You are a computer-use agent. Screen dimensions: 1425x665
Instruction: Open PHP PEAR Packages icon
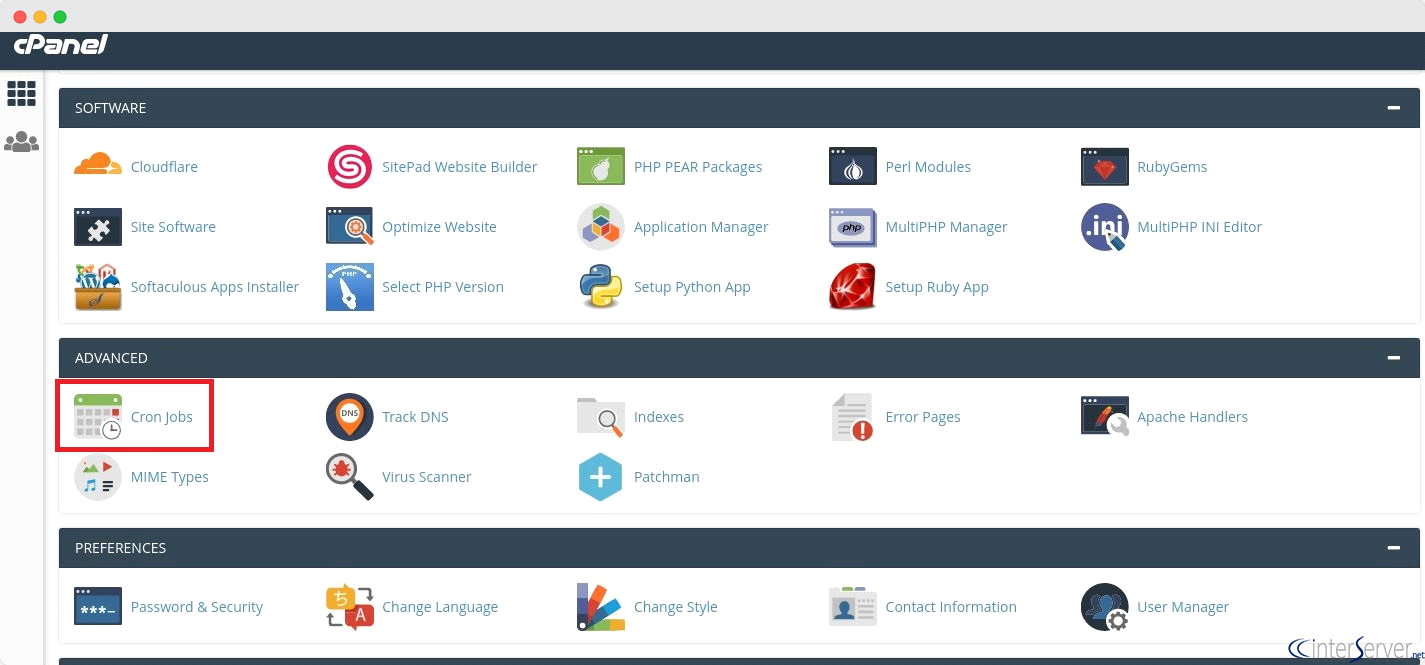[601, 166]
